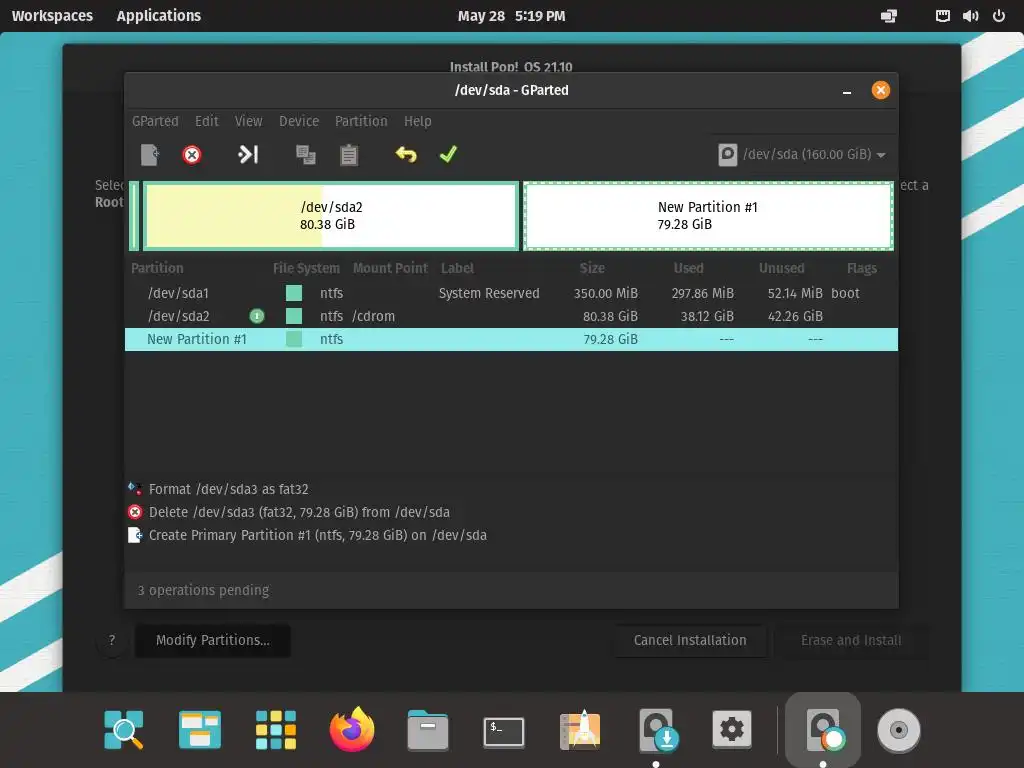Select the /dev/sda1 partition row

click(x=511, y=293)
